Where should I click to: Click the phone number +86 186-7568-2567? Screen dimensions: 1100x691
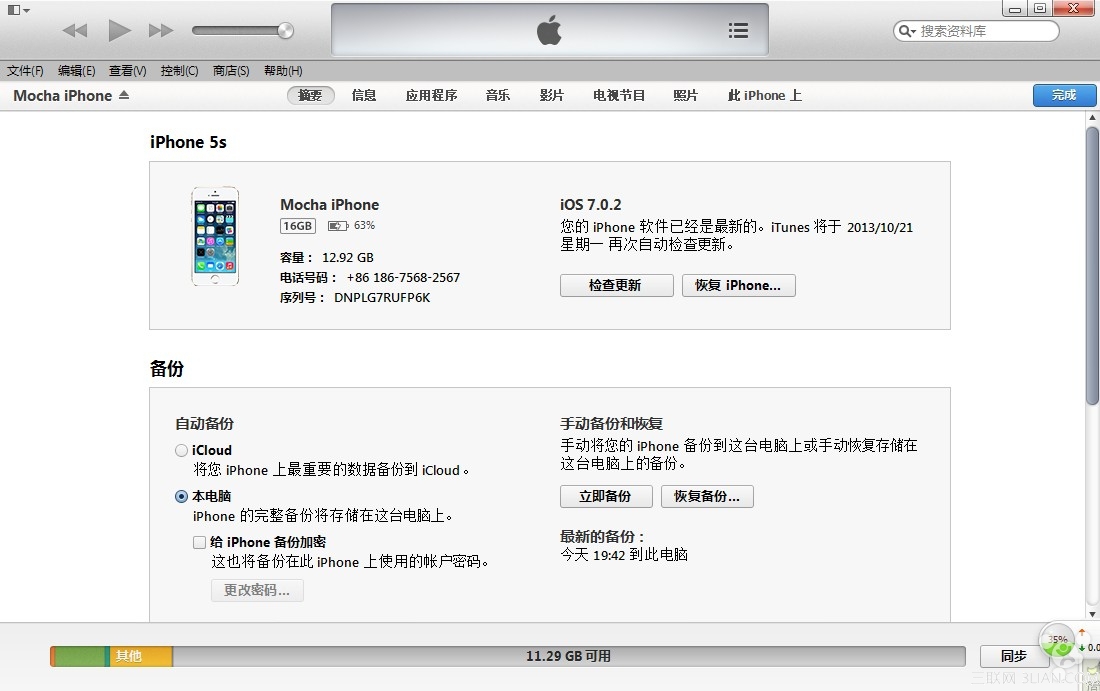click(403, 277)
